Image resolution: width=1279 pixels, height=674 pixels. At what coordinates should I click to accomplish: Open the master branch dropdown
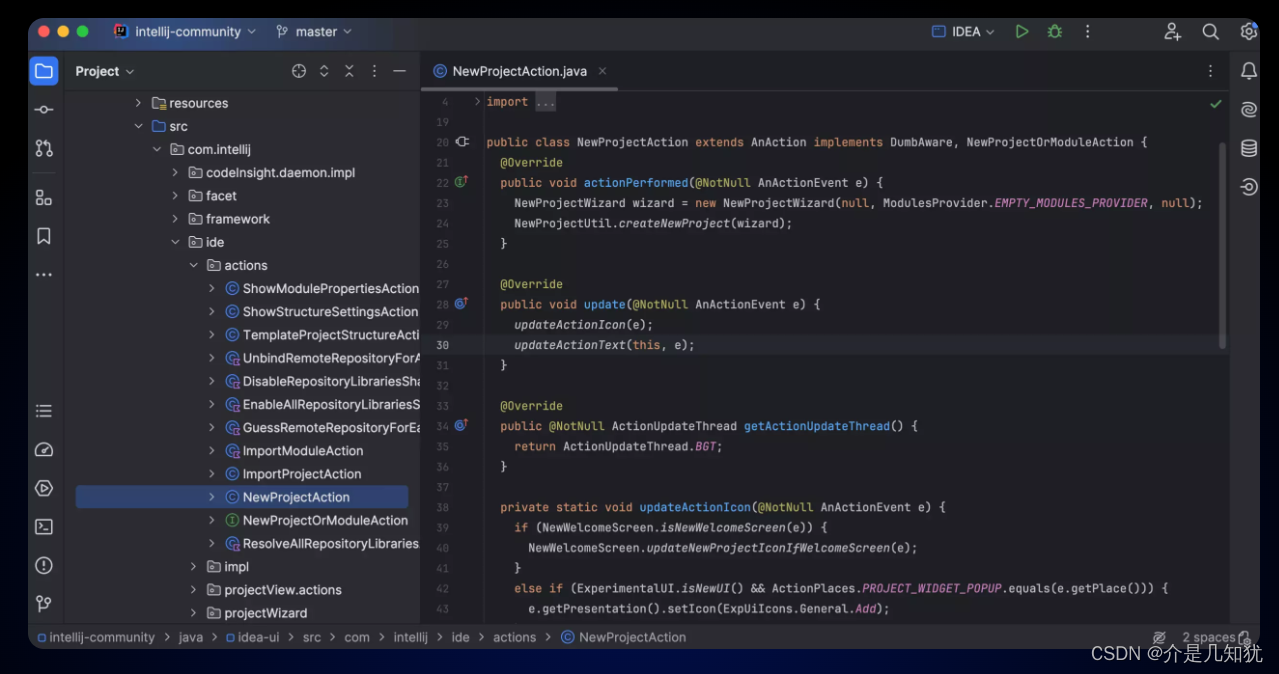313,32
